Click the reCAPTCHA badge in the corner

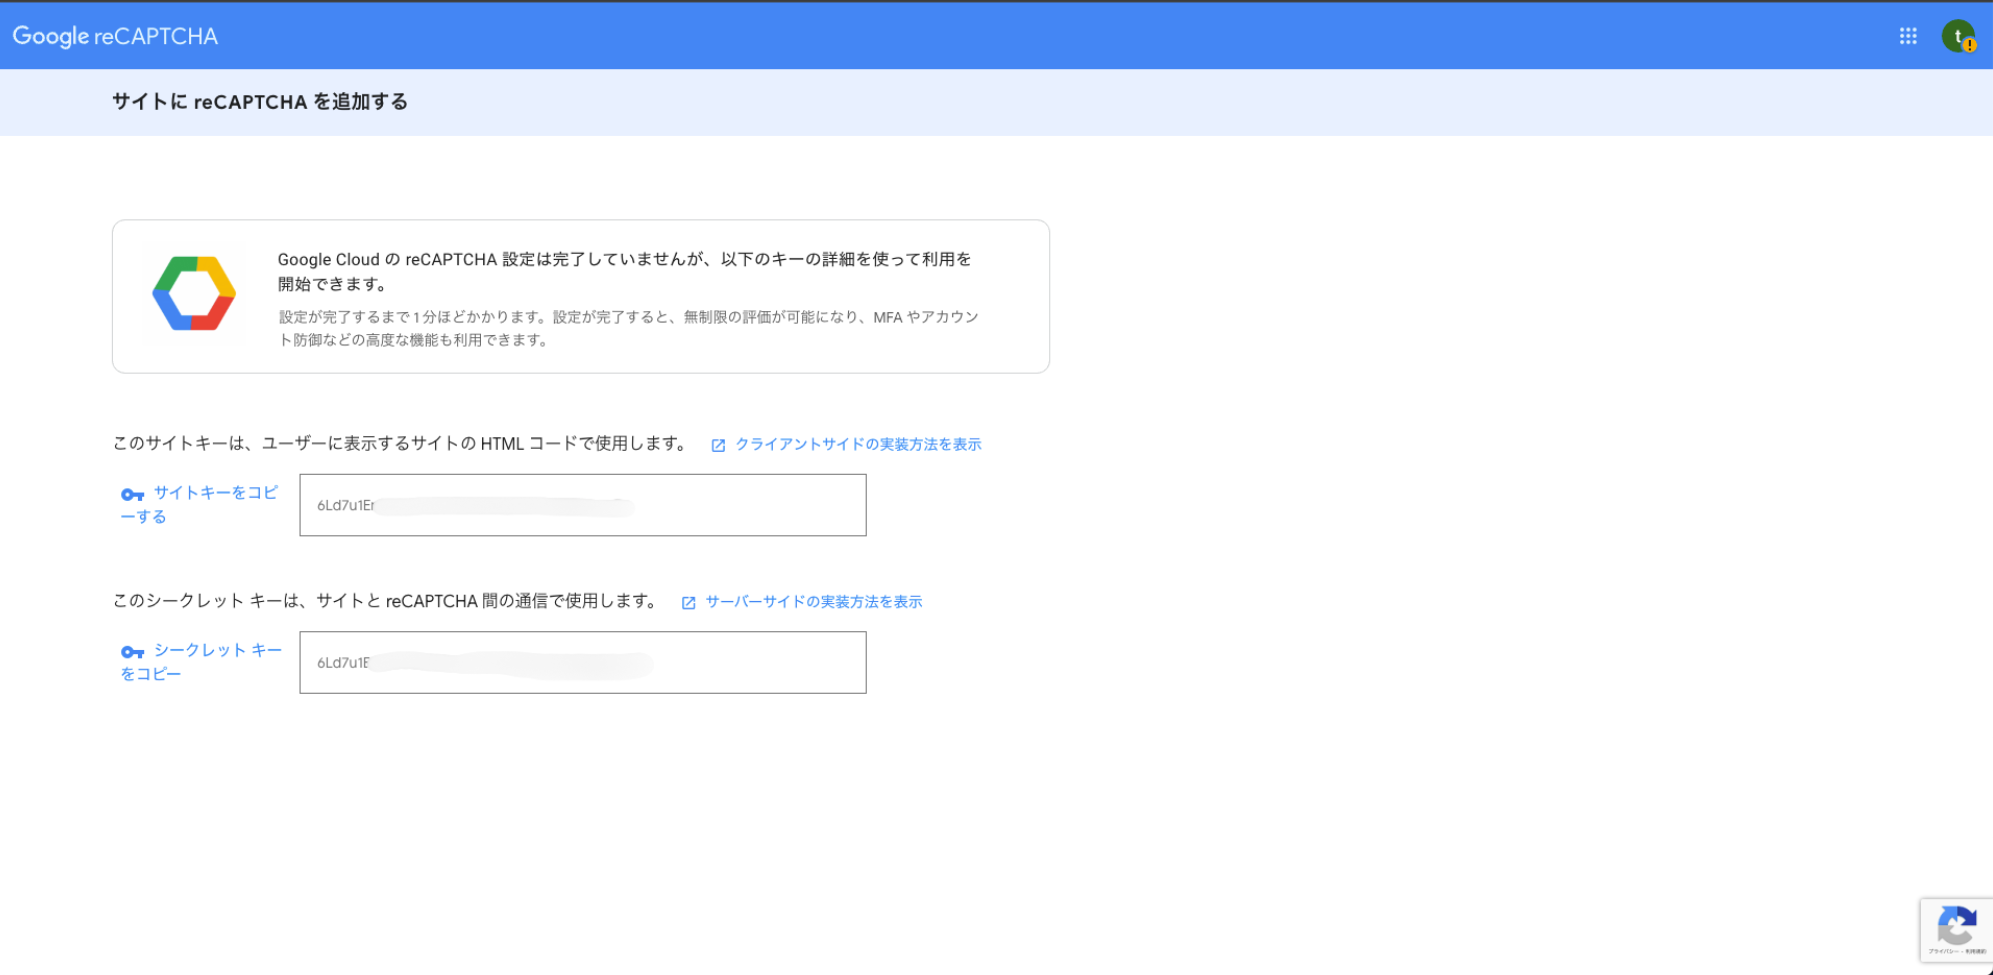[x=1956, y=931]
